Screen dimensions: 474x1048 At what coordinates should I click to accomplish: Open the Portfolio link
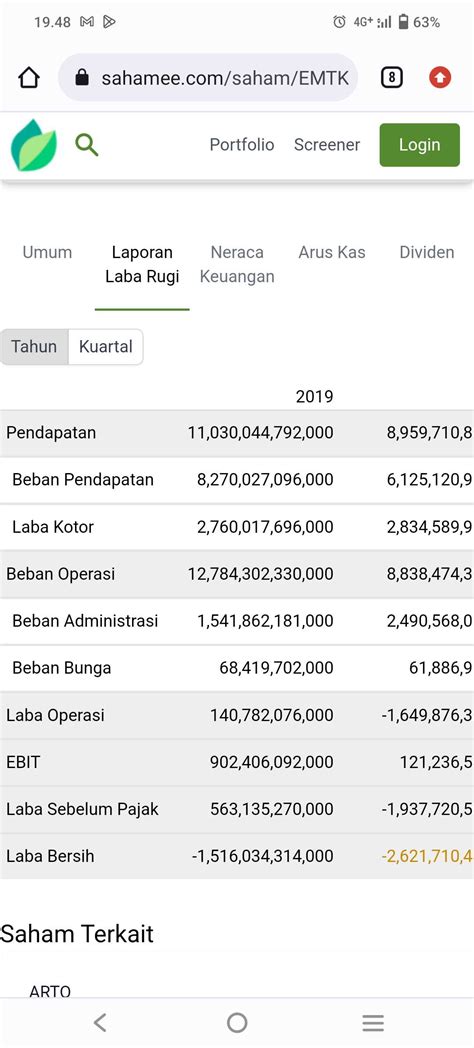coord(242,145)
